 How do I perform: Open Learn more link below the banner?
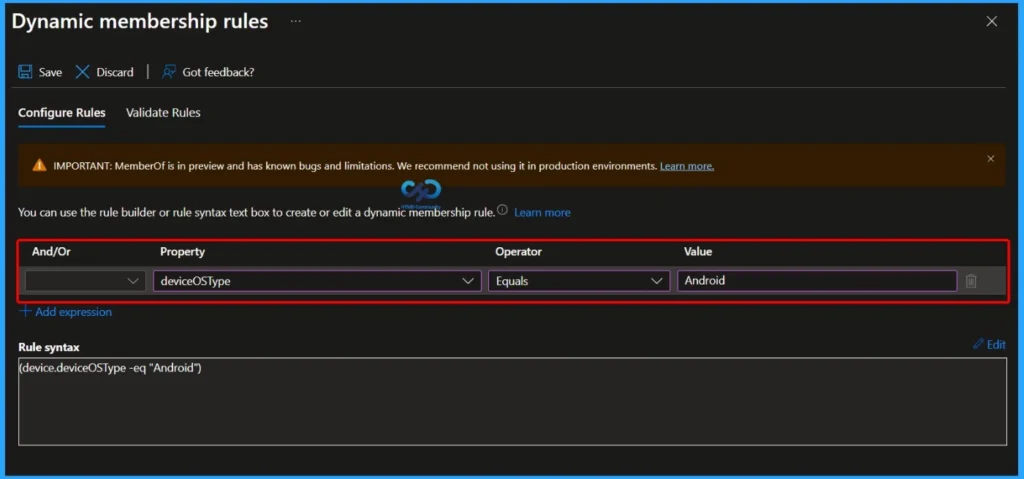pos(542,212)
